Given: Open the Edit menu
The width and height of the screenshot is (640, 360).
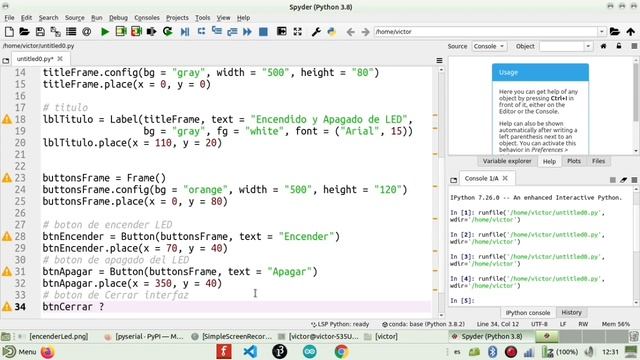Looking at the screenshot, I should pos(26,18).
